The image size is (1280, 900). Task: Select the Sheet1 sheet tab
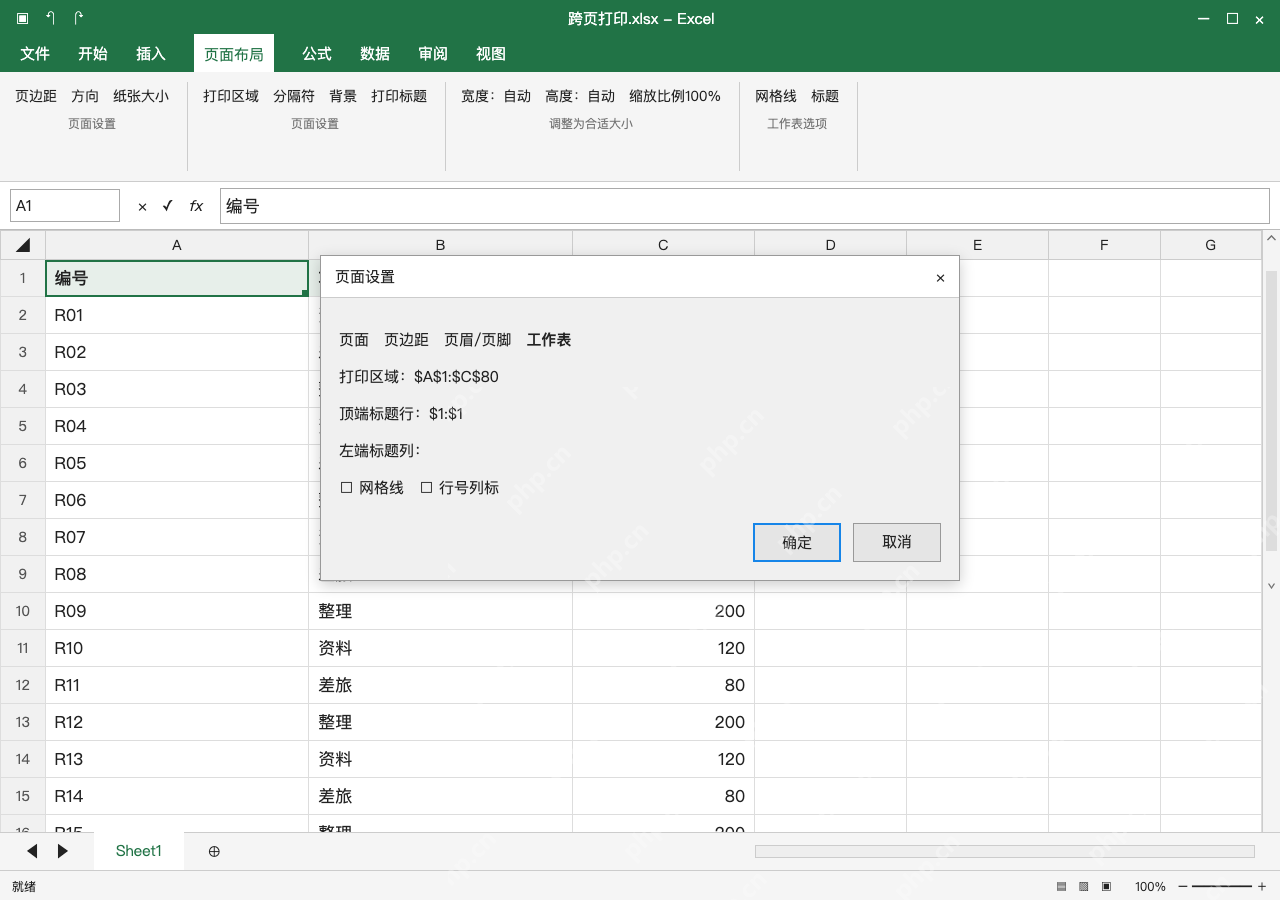tap(139, 851)
